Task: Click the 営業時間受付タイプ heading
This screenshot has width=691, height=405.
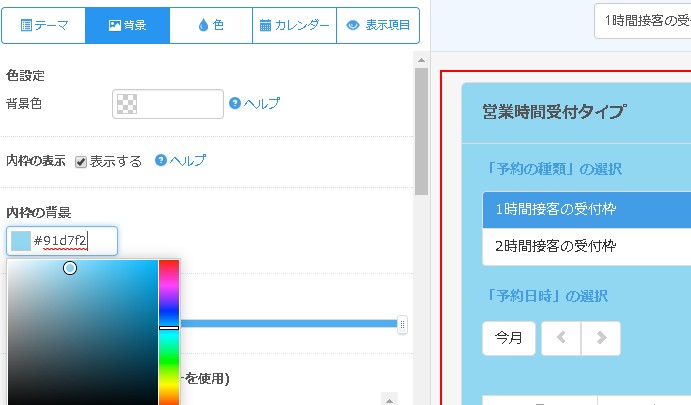Action: point(554,112)
